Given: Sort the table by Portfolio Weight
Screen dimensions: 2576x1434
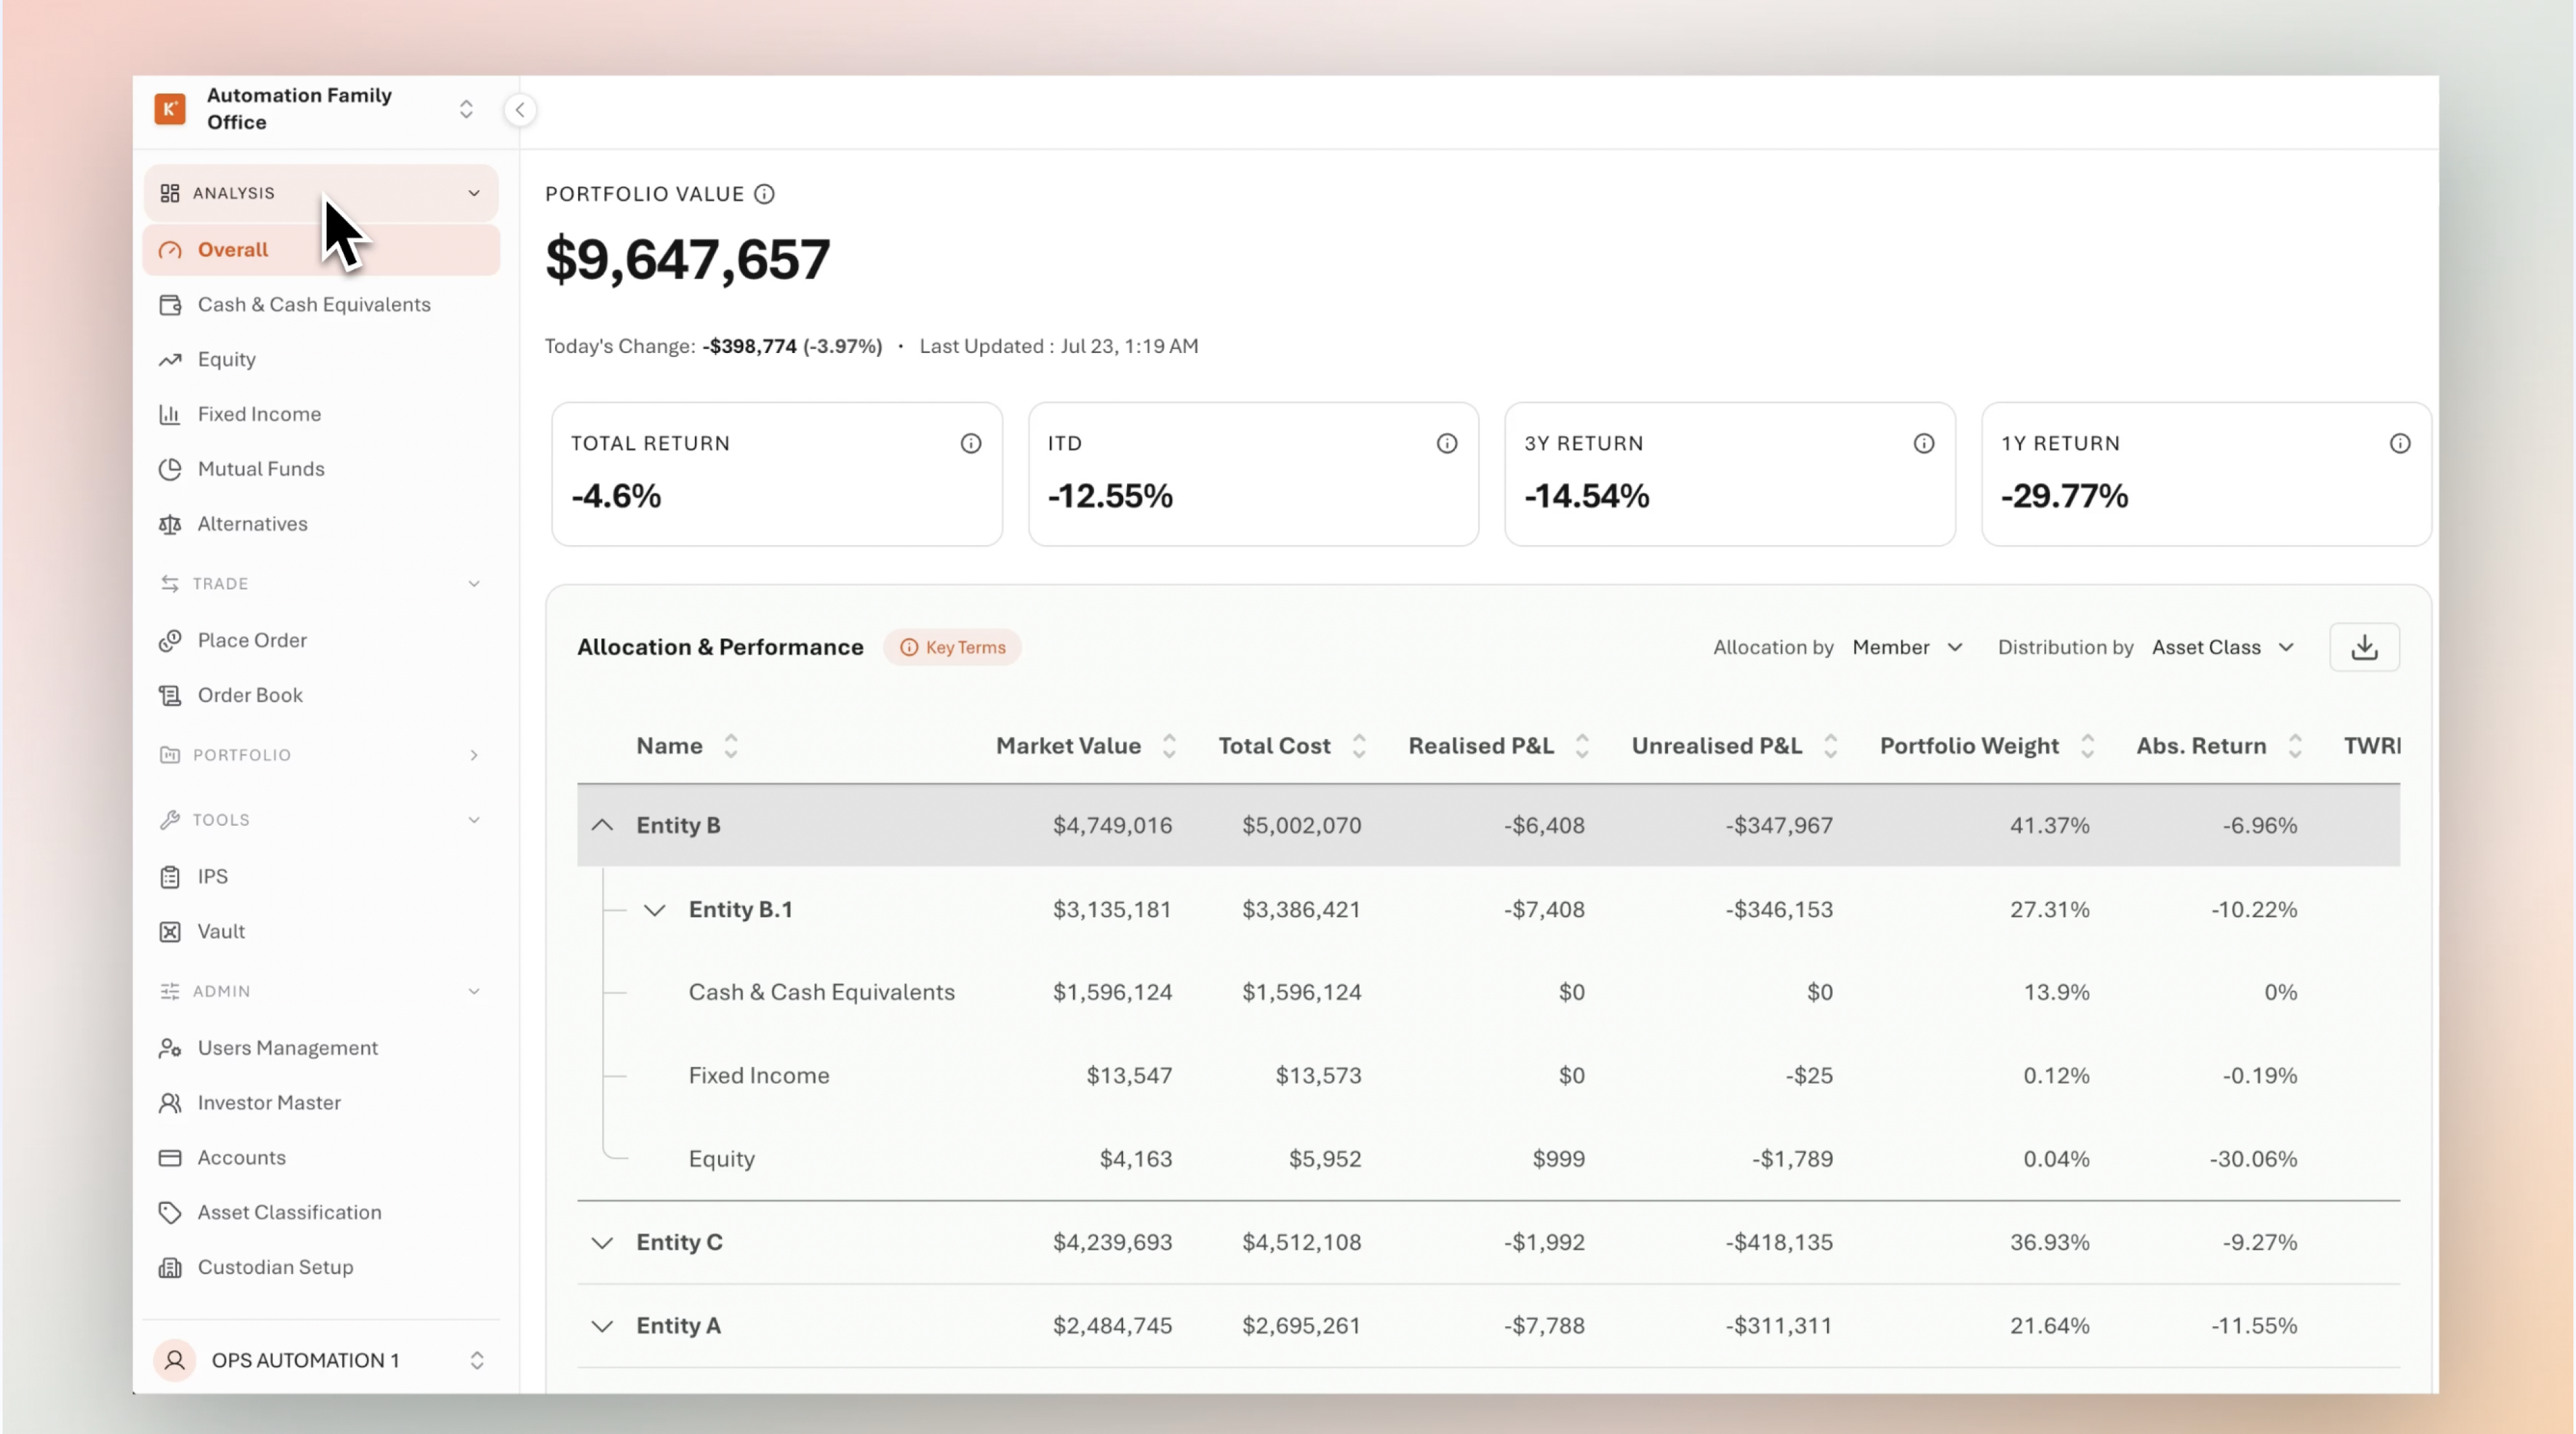Looking at the screenshot, I should coord(2087,747).
